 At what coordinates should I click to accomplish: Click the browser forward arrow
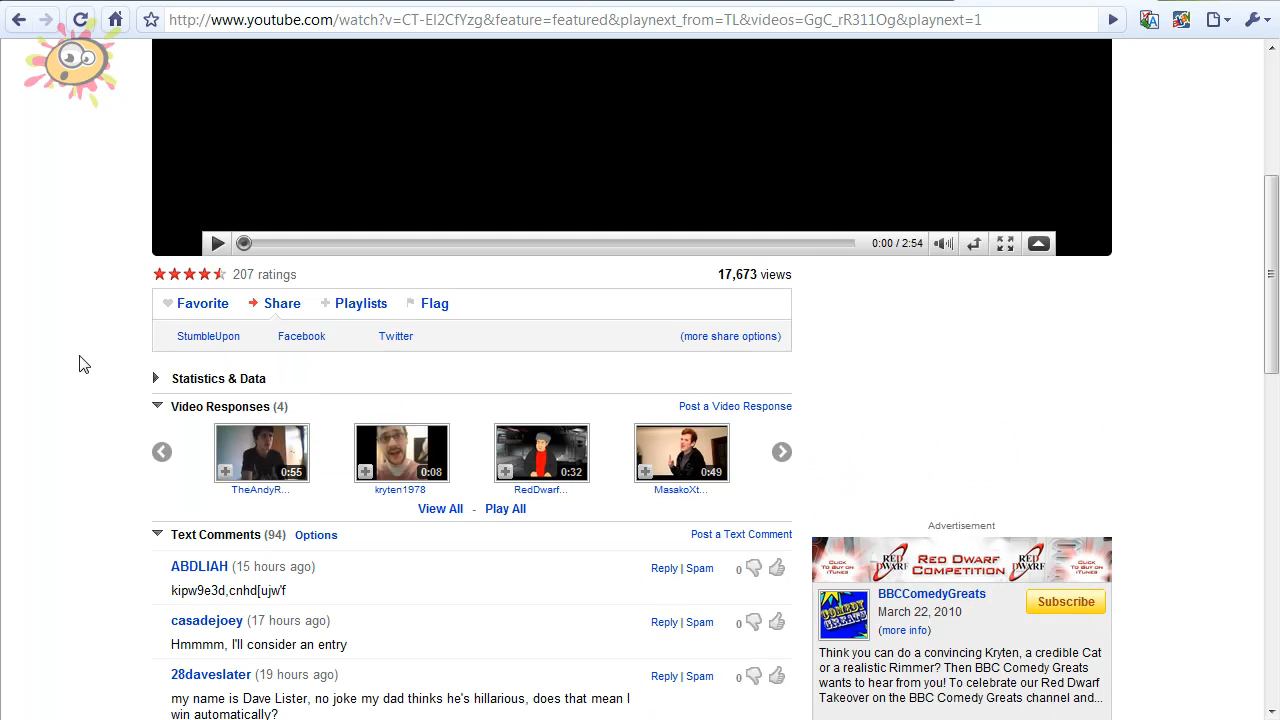tap(46, 19)
